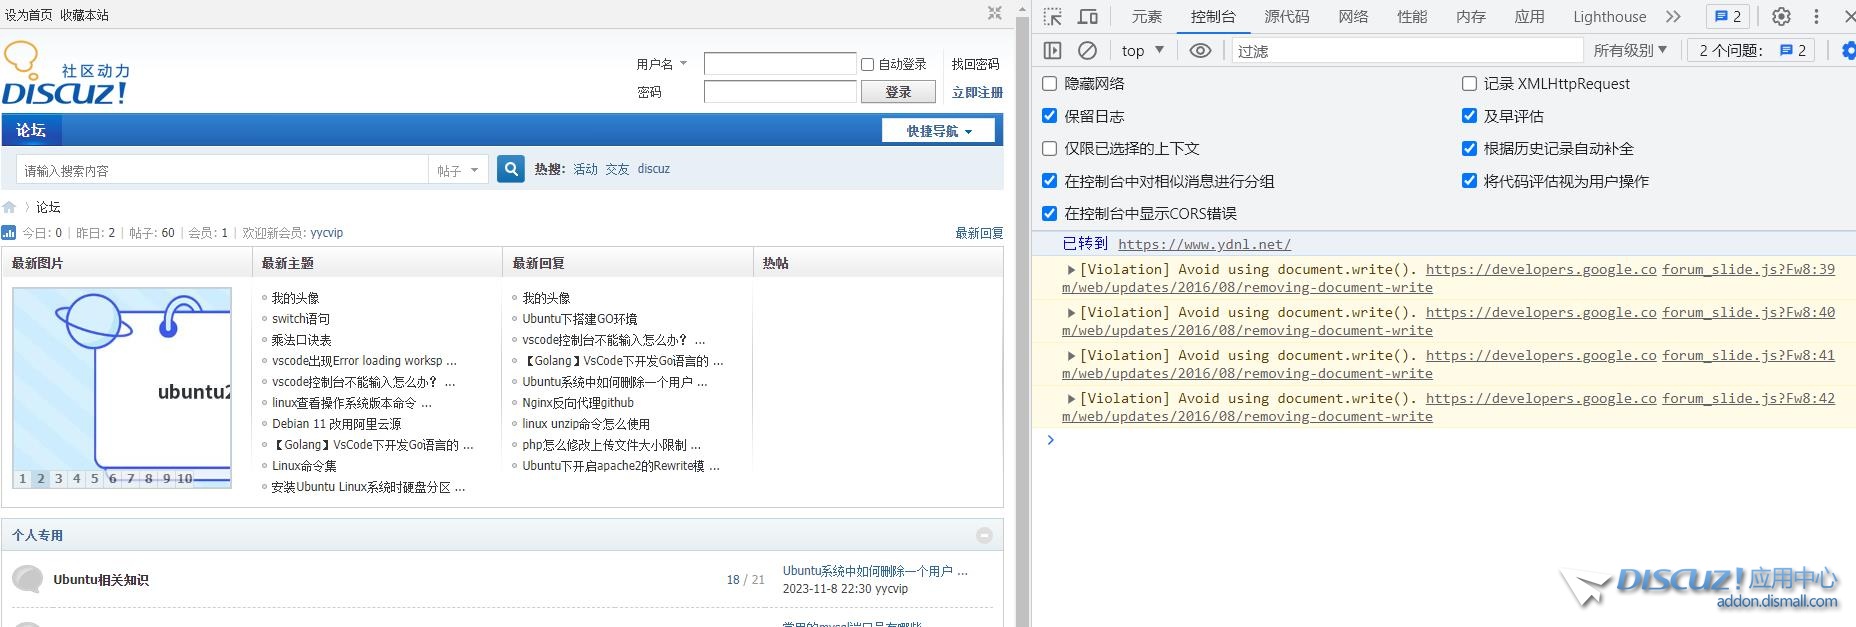Click the issues badge next to 2 个问题
Viewport: 1856px width, 627px height.
(1793, 50)
